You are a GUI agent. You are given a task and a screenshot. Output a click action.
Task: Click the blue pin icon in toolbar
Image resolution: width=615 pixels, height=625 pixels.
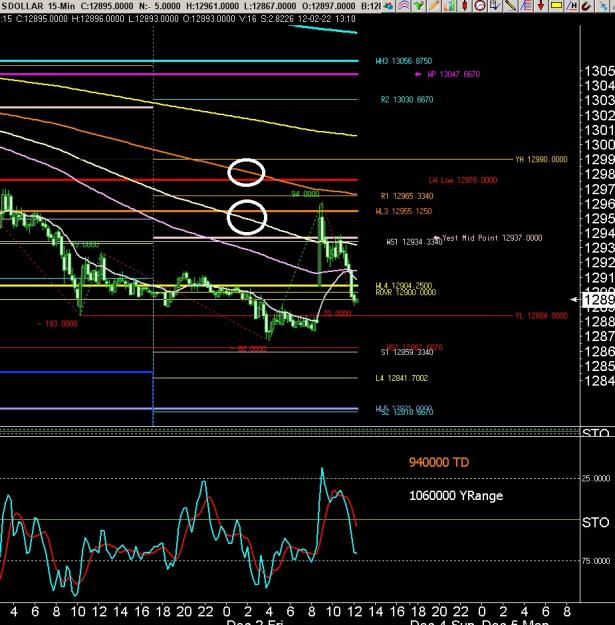coord(603,6)
